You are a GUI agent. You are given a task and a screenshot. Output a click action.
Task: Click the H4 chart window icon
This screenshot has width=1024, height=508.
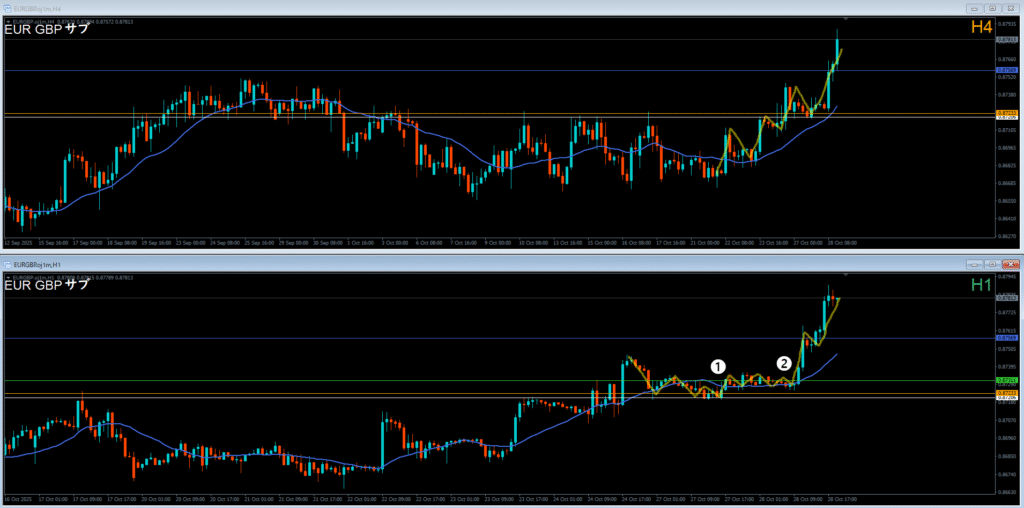coord(8,9)
